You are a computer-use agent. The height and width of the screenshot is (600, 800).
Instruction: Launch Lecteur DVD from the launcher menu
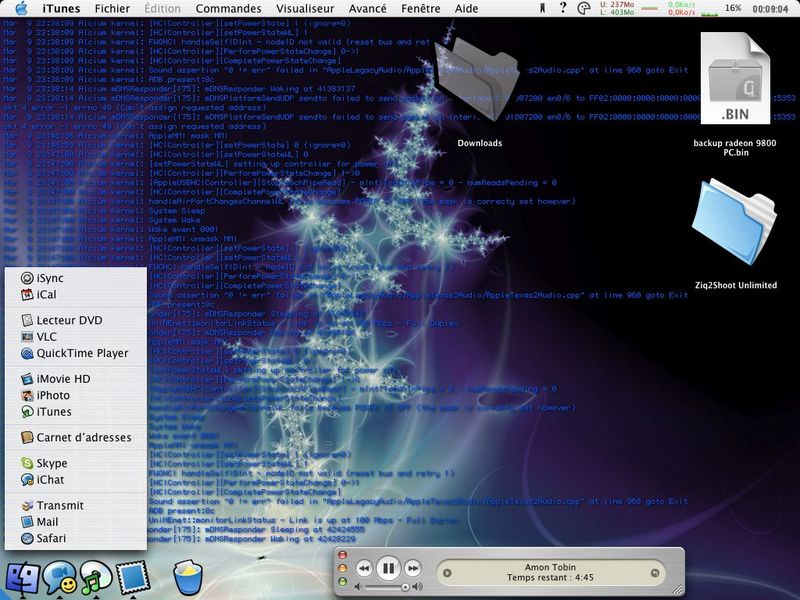[x=76, y=320]
